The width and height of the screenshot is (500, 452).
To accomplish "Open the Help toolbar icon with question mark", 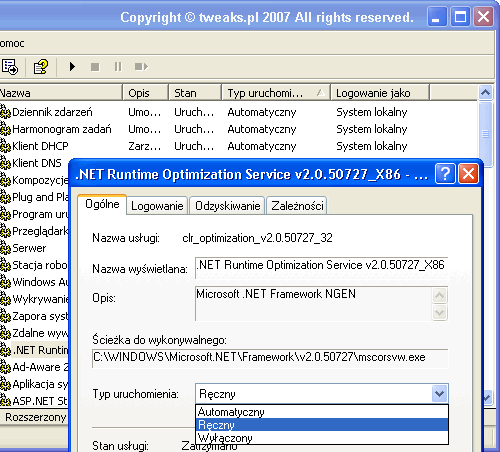I will coord(41,67).
